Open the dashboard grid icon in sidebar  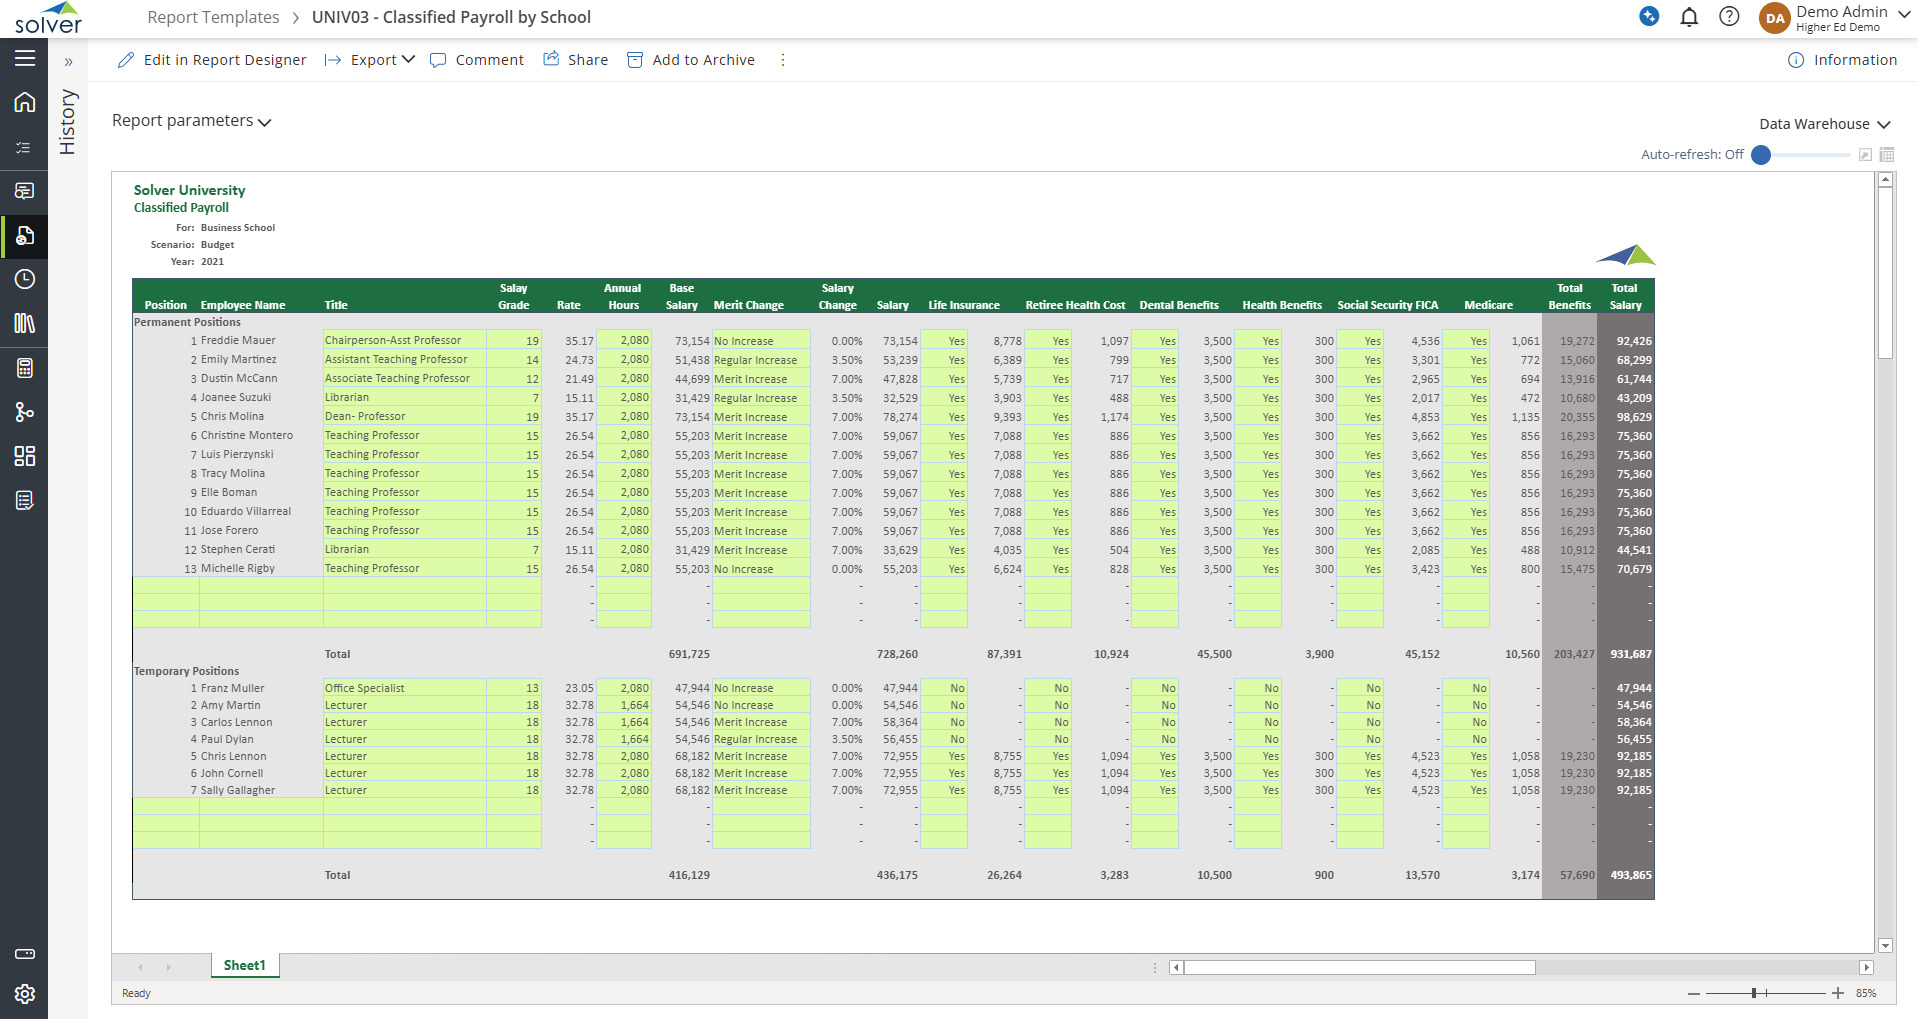(x=25, y=456)
